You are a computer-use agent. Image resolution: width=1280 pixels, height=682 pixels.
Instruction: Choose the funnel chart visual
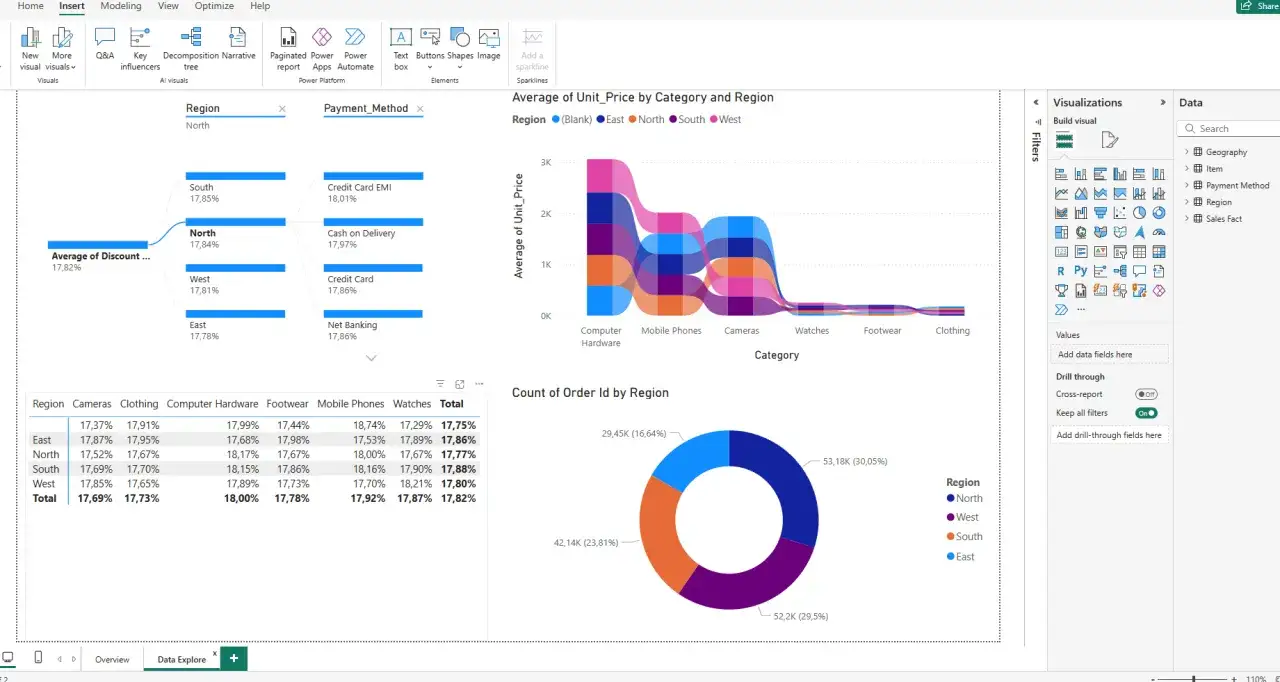coord(1101,213)
